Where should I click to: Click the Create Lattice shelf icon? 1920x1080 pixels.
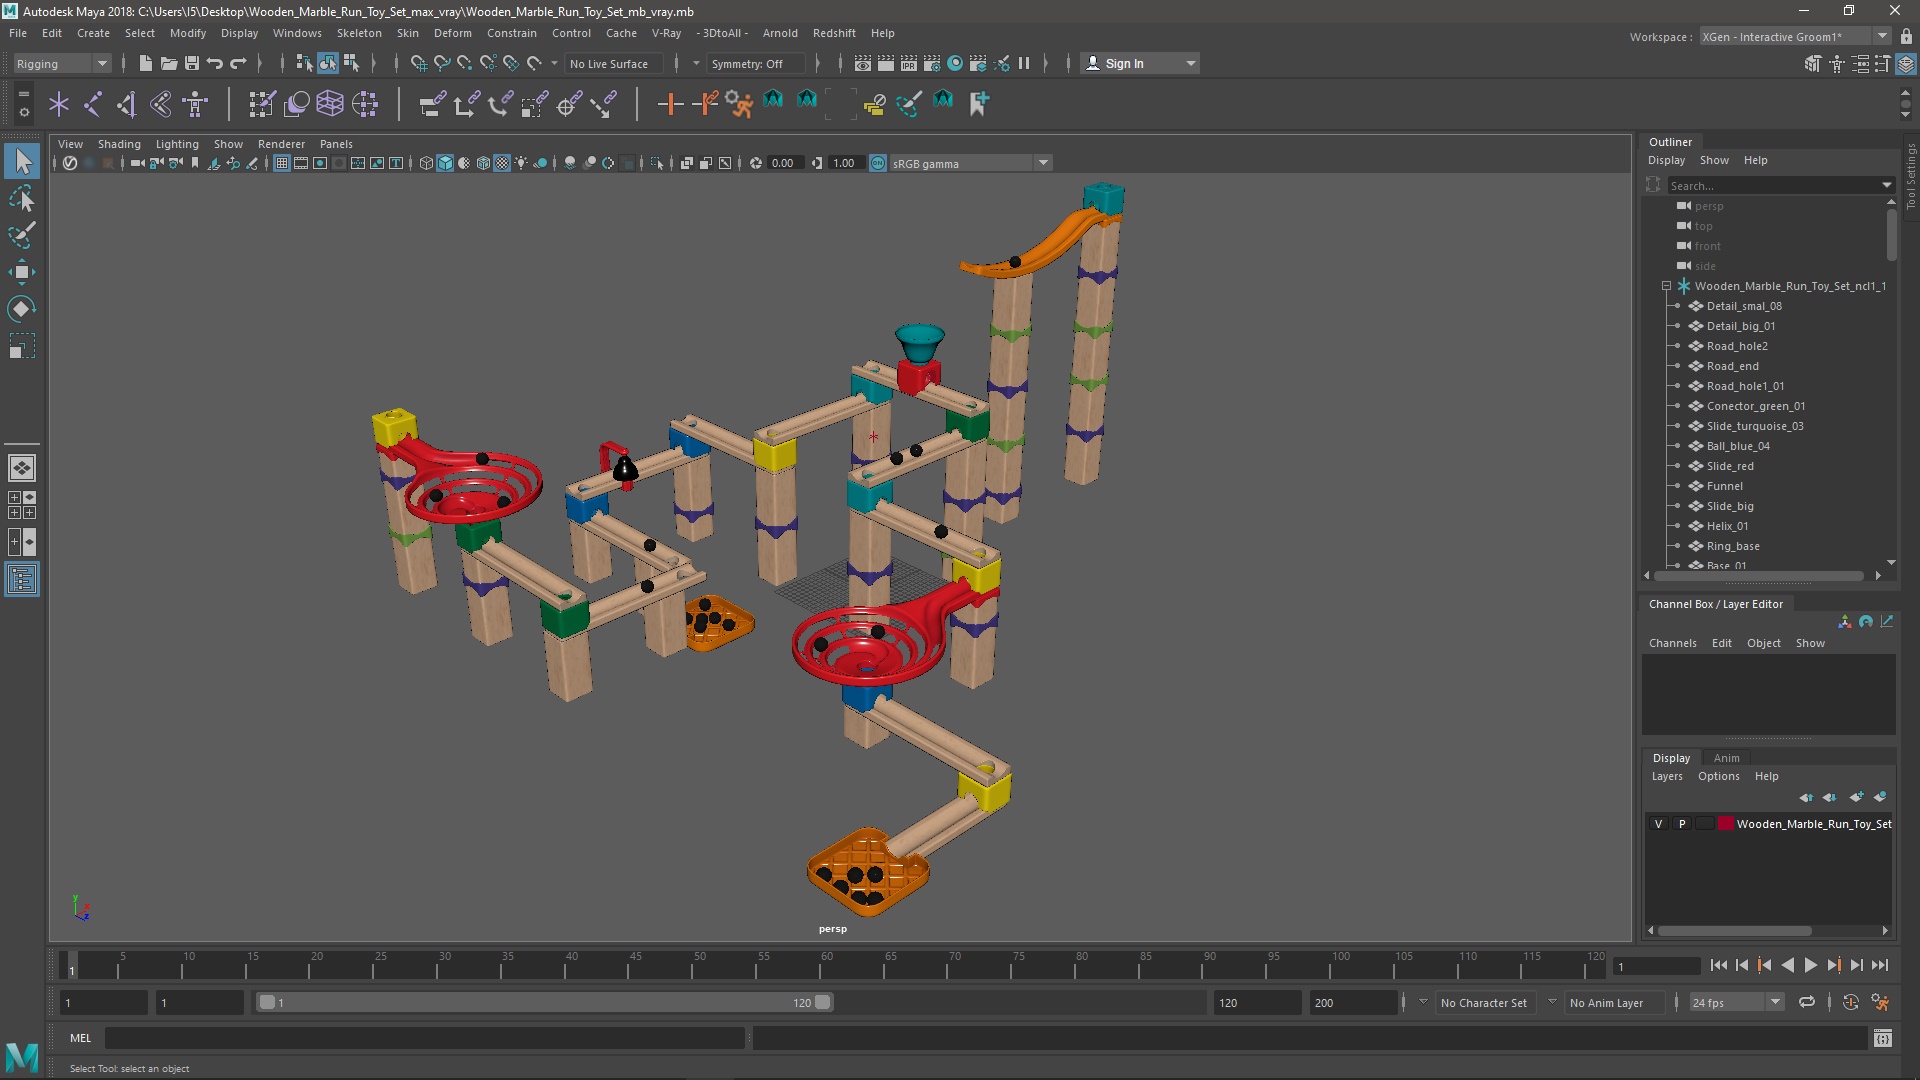point(330,104)
